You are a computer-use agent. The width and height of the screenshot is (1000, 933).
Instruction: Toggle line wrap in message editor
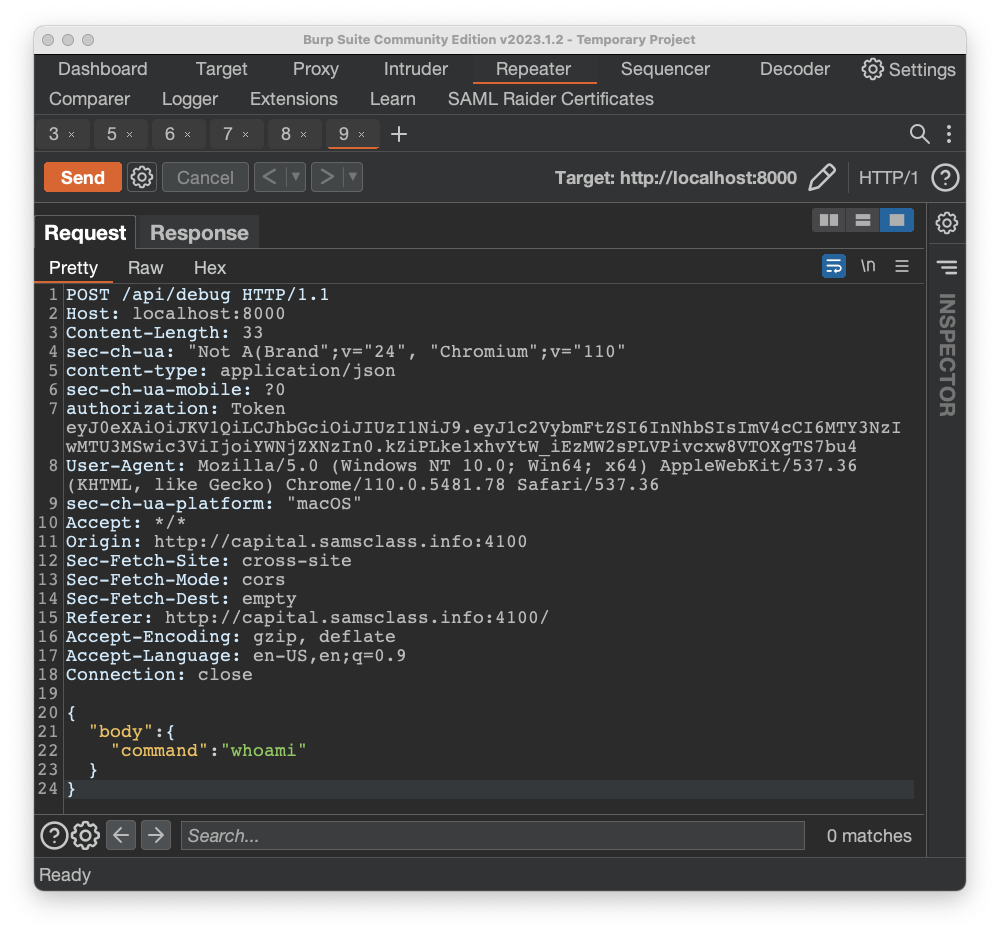point(833,266)
